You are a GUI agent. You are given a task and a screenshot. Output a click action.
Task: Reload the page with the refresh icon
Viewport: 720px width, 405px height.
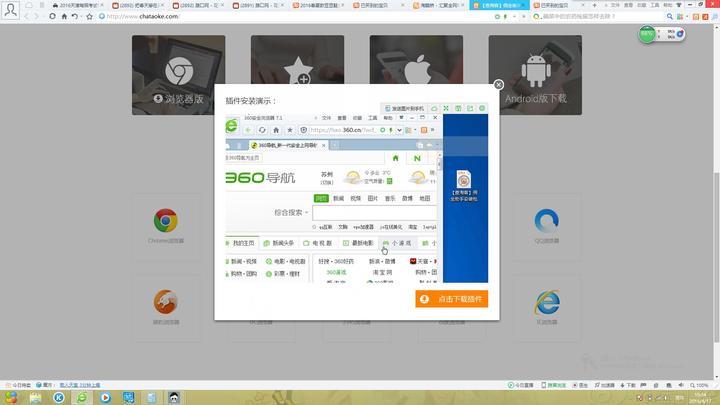(52, 17)
